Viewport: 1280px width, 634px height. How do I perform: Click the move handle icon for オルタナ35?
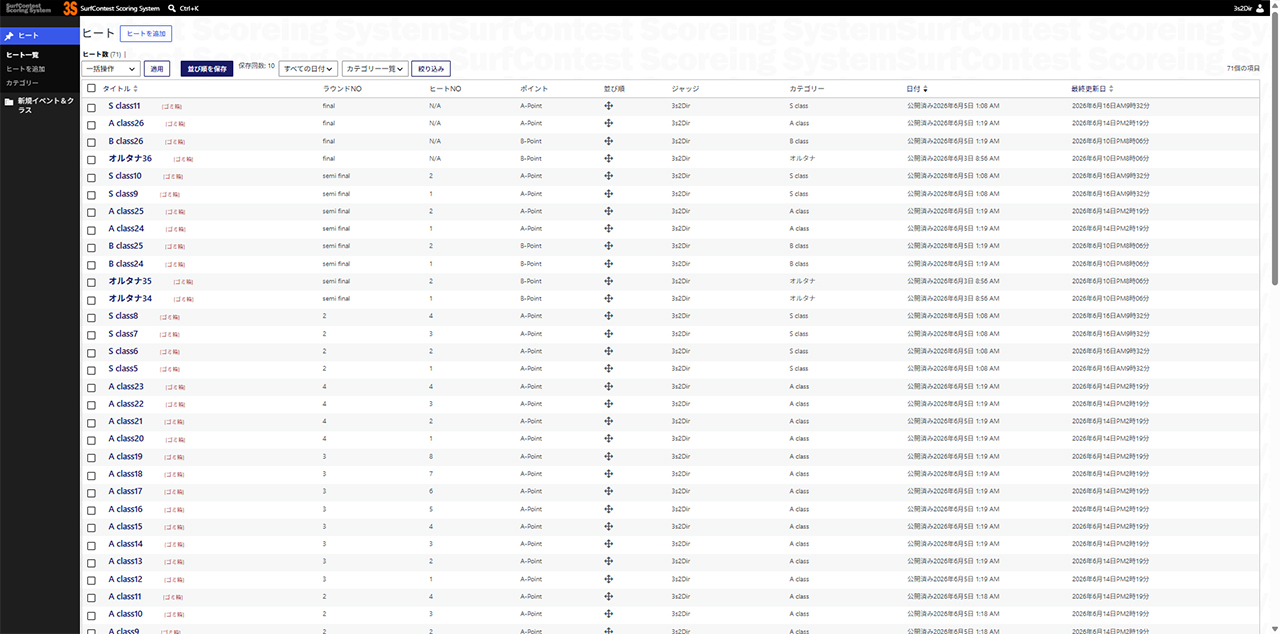click(608, 281)
